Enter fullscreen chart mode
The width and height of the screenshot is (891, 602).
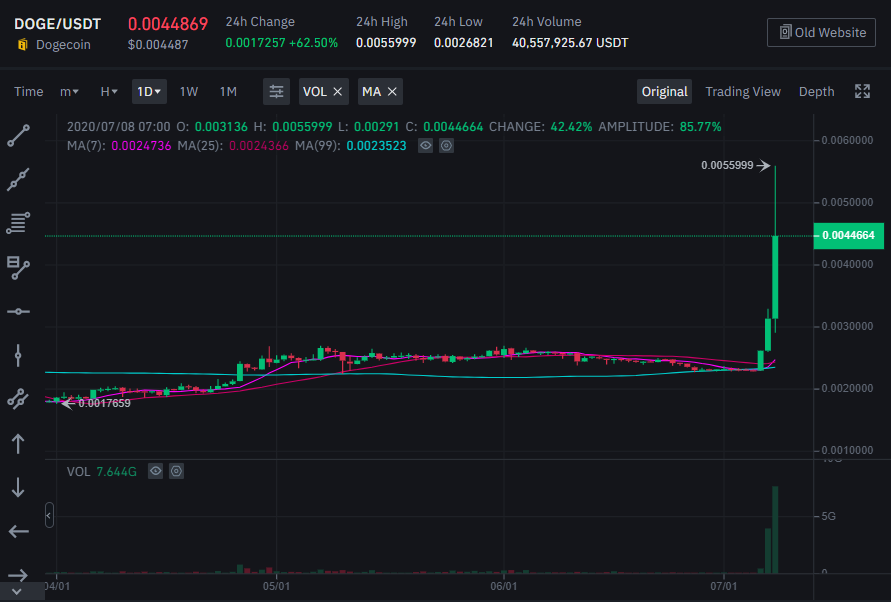click(x=862, y=92)
